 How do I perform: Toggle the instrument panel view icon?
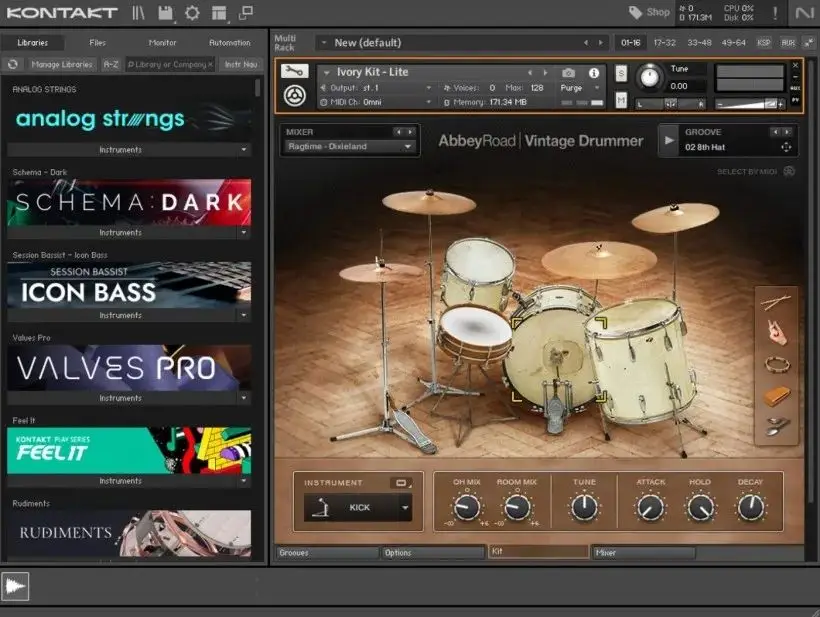coord(401,483)
